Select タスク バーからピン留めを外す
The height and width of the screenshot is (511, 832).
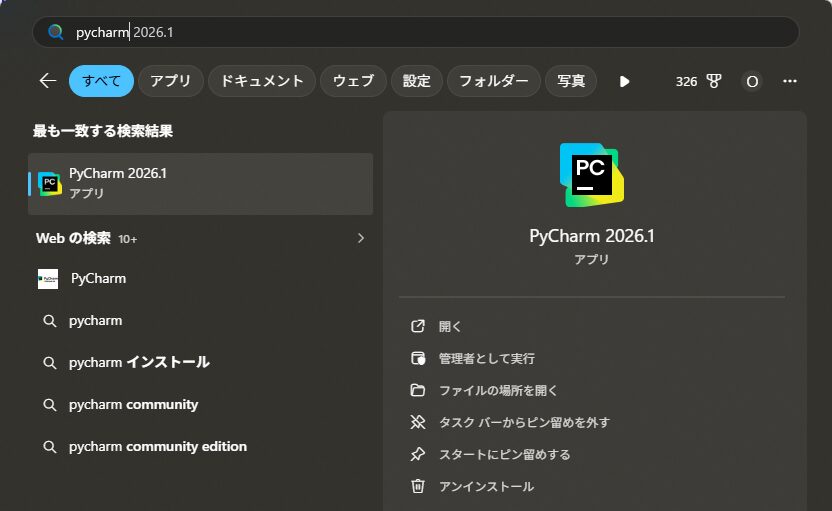click(x=523, y=422)
